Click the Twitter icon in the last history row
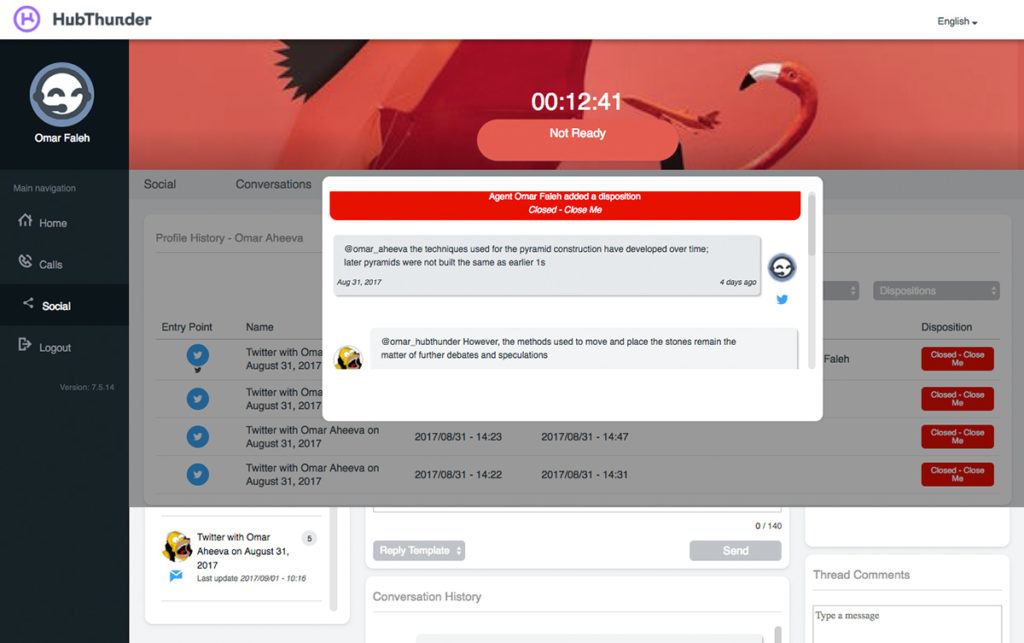Viewport: 1024px width, 643px height. (198, 474)
